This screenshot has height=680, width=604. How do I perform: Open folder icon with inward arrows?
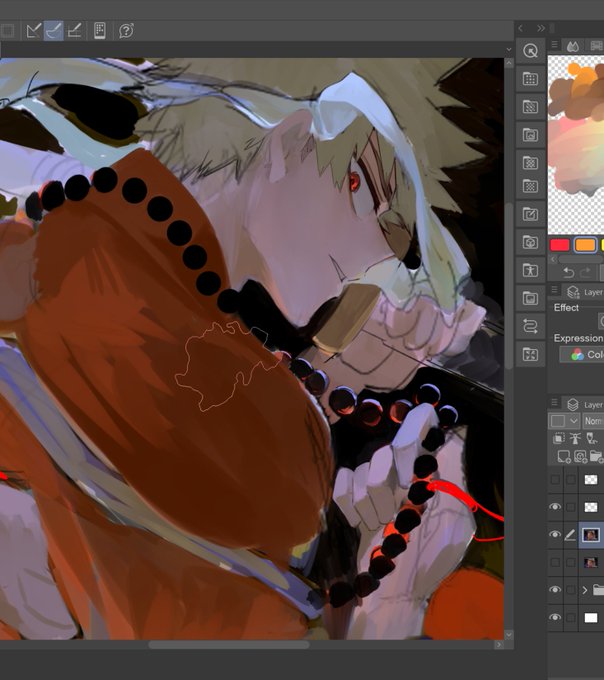coord(530,354)
